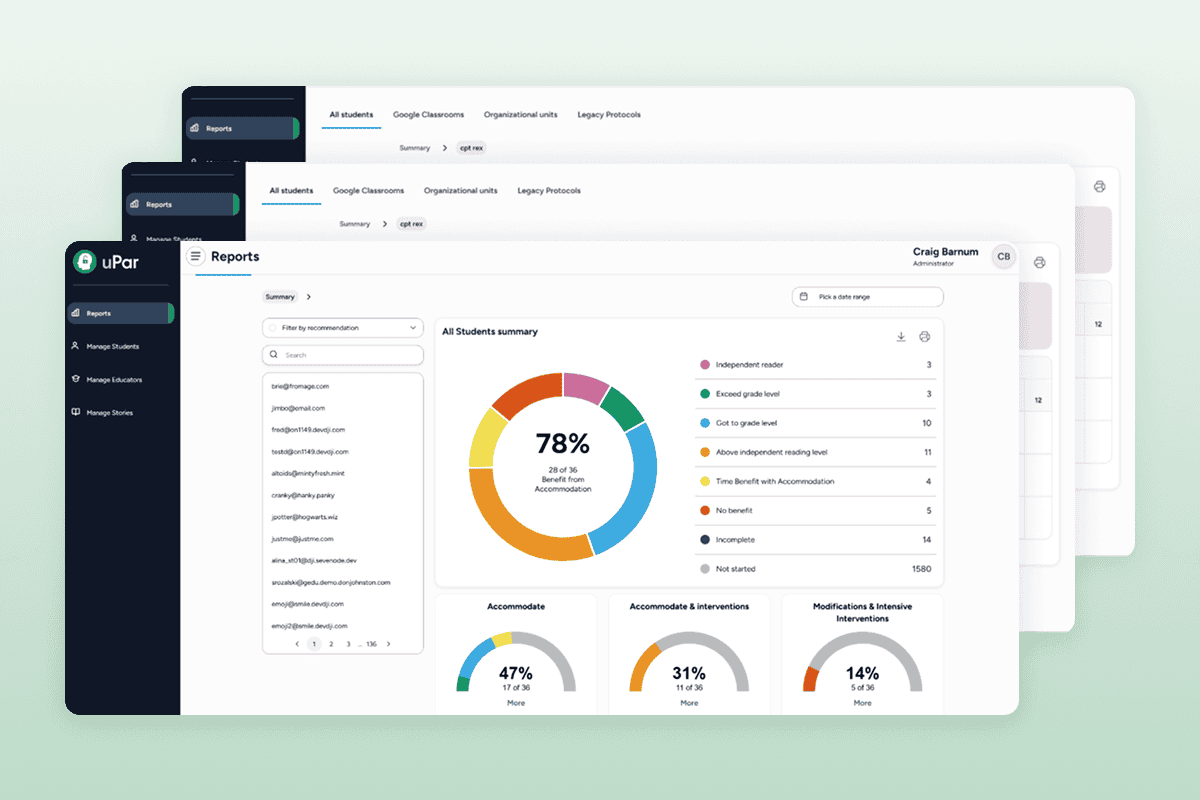Click the search magnifier in the student list
This screenshot has height=800, width=1200.
[x=272, y=354]
